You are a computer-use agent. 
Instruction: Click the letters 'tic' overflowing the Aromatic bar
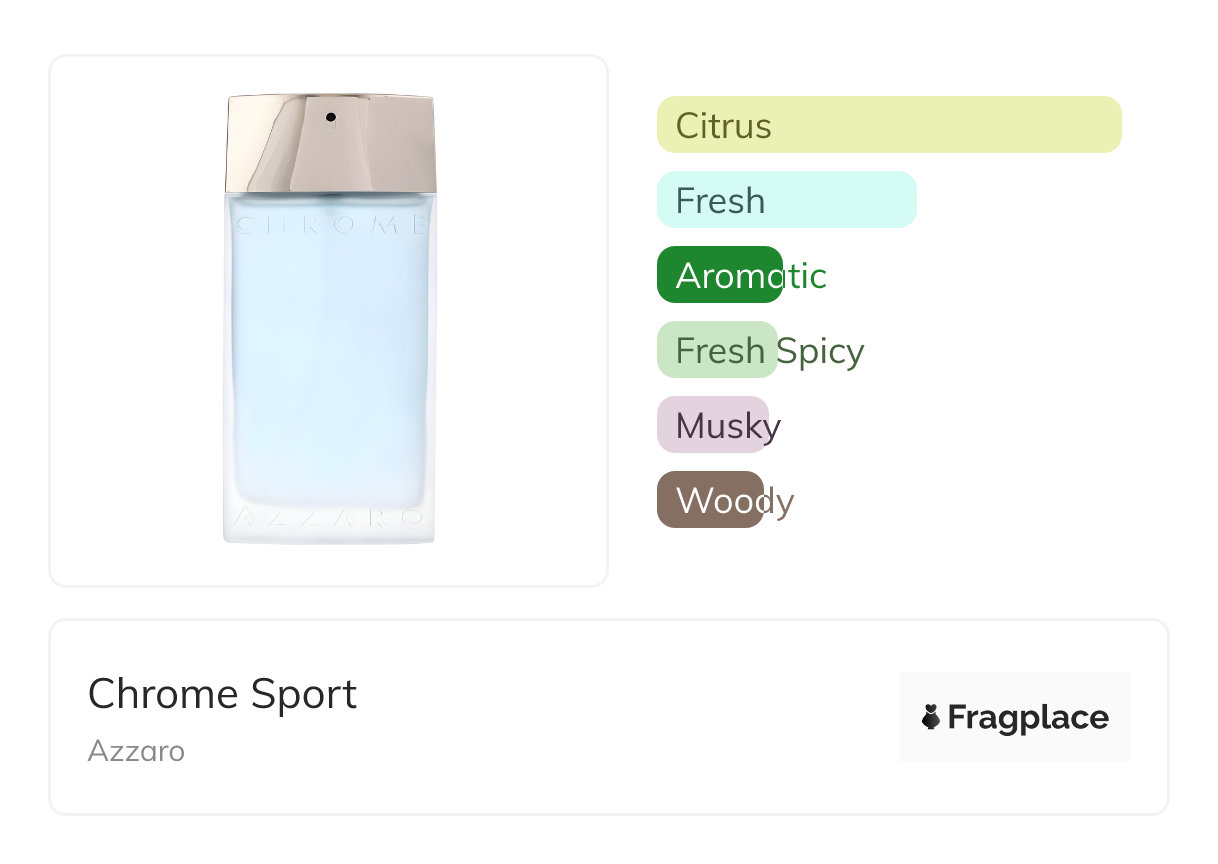click(x=805, y=276)
